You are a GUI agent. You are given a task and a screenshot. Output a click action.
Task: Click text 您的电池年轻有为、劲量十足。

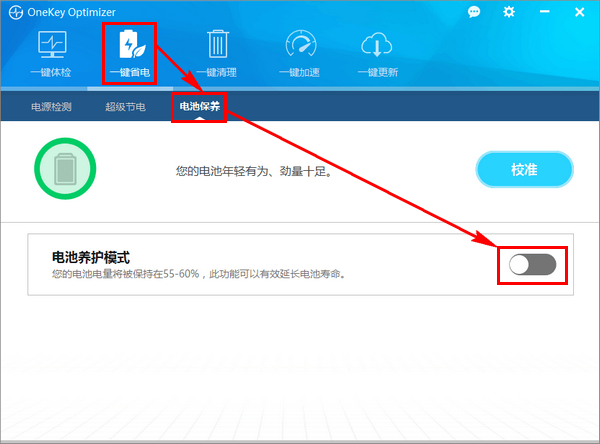[254, 171]
